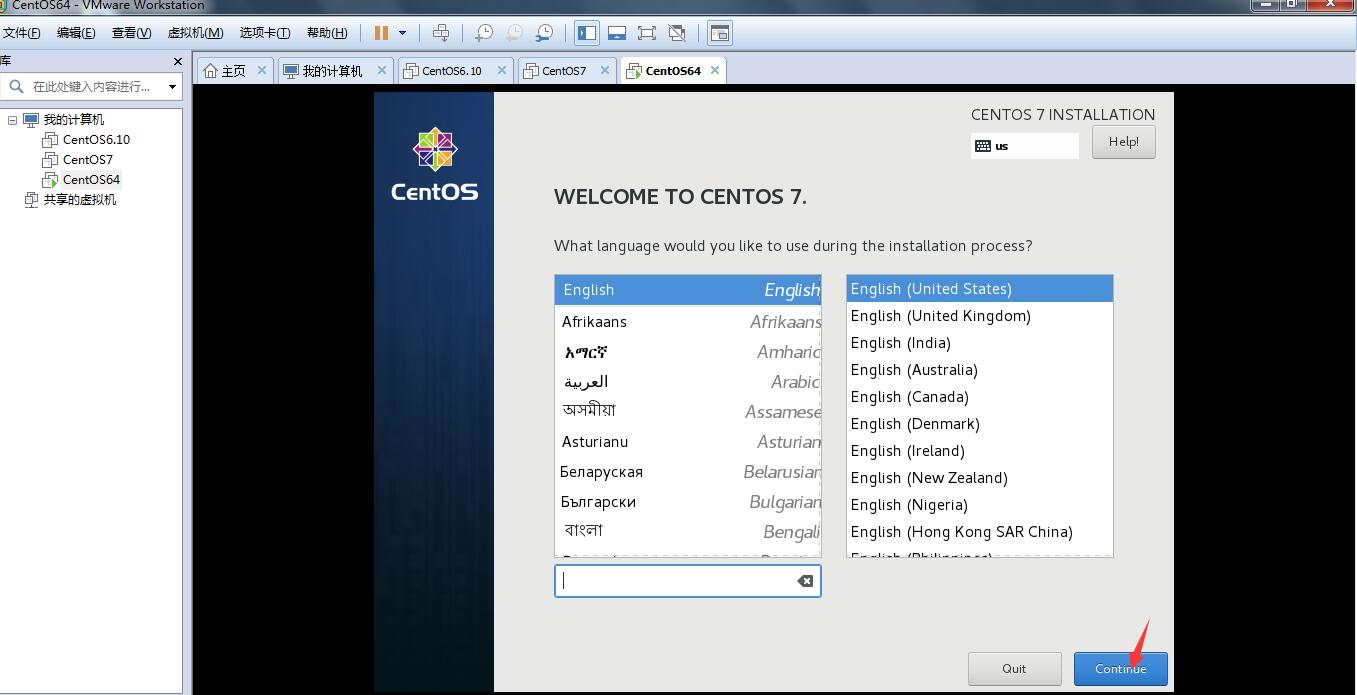Choose English (Hong Kong SAR China) locale
1357x695 pixels.
(x=980, y=532)
